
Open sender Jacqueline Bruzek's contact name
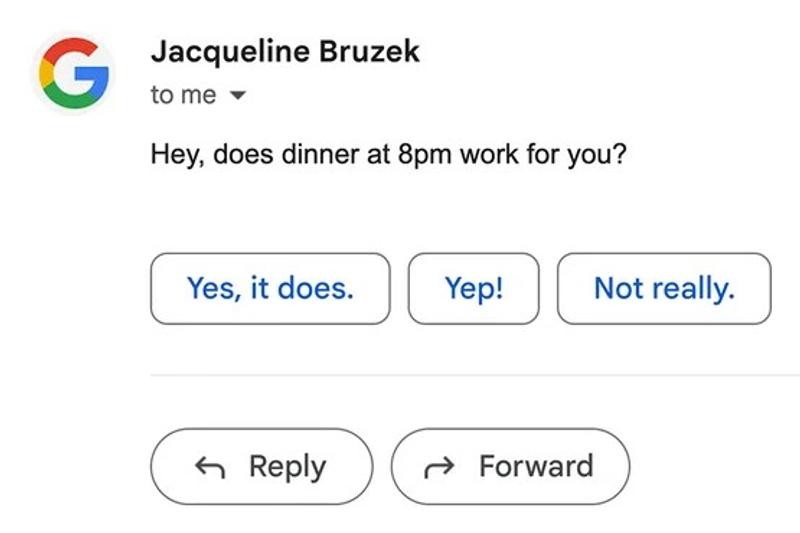(x=285, y=52)
